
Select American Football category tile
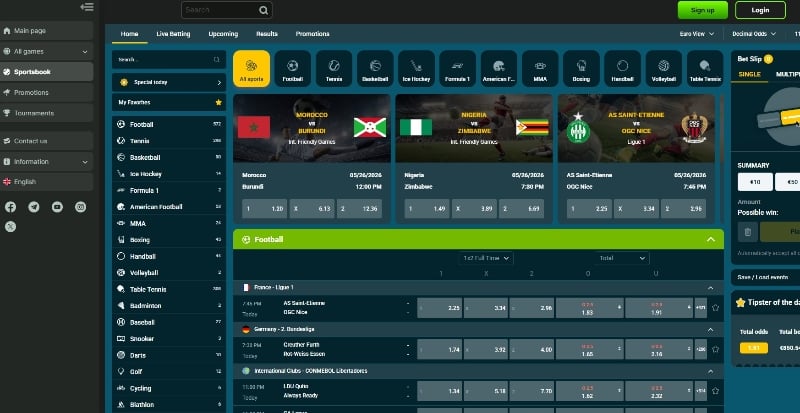[499, 68]
